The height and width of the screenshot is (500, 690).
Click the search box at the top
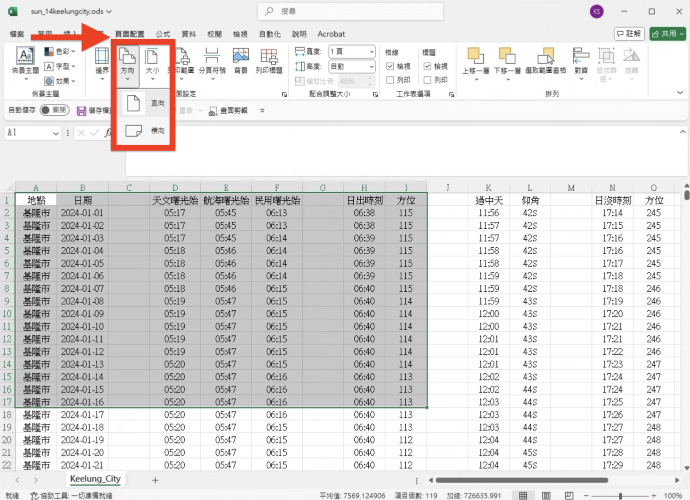click(x=350, y=11)
